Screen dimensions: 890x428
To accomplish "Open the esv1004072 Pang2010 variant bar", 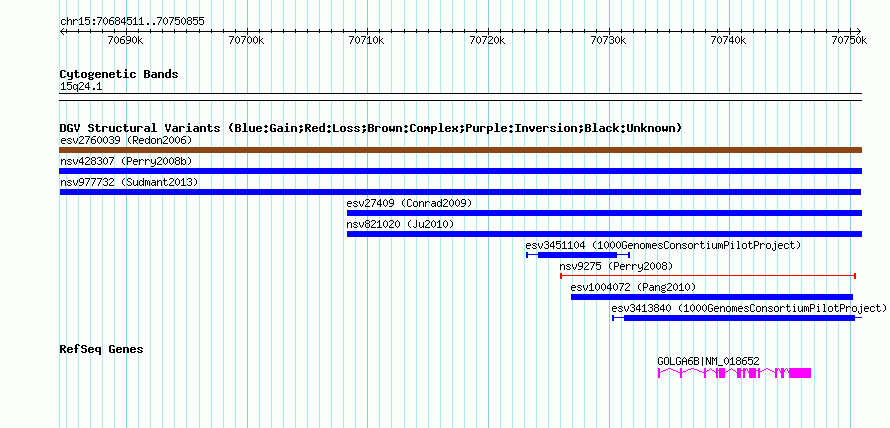I will (x=712, y=297).
